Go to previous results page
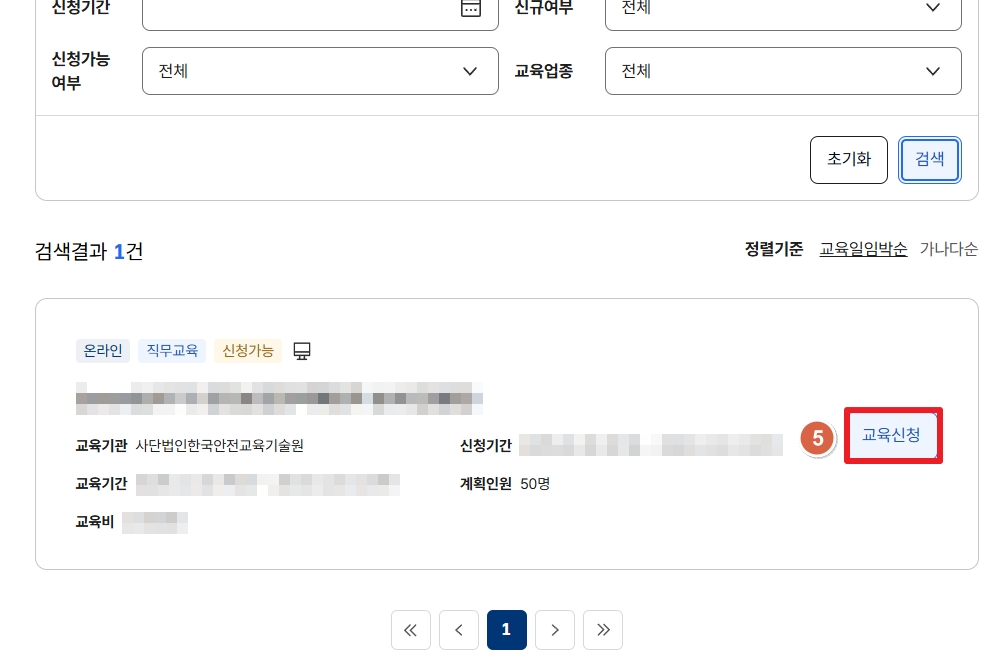Image resolution: width=987 pixels, height=657 pixels. point(459,629)
